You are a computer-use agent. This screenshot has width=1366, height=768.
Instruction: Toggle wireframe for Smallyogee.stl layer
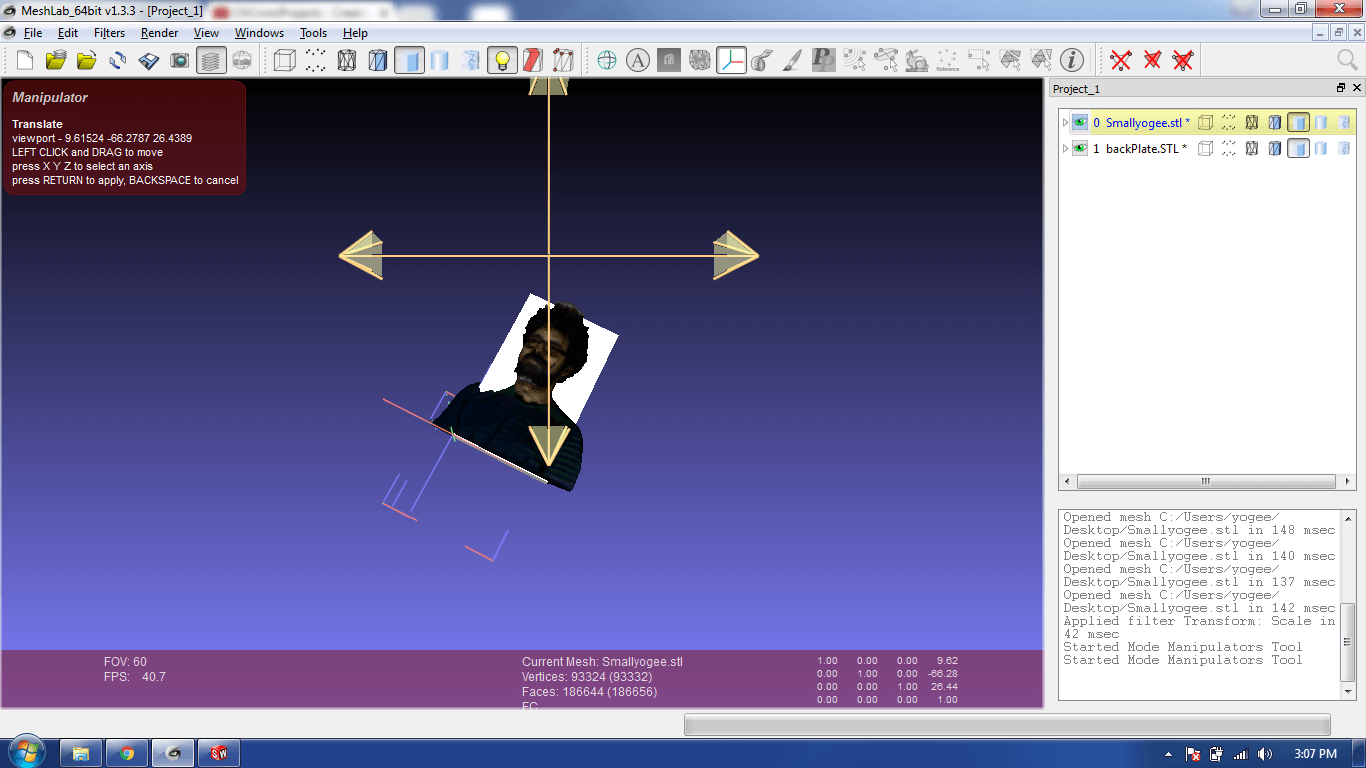pyautogui.click(x=1251, y=123)
